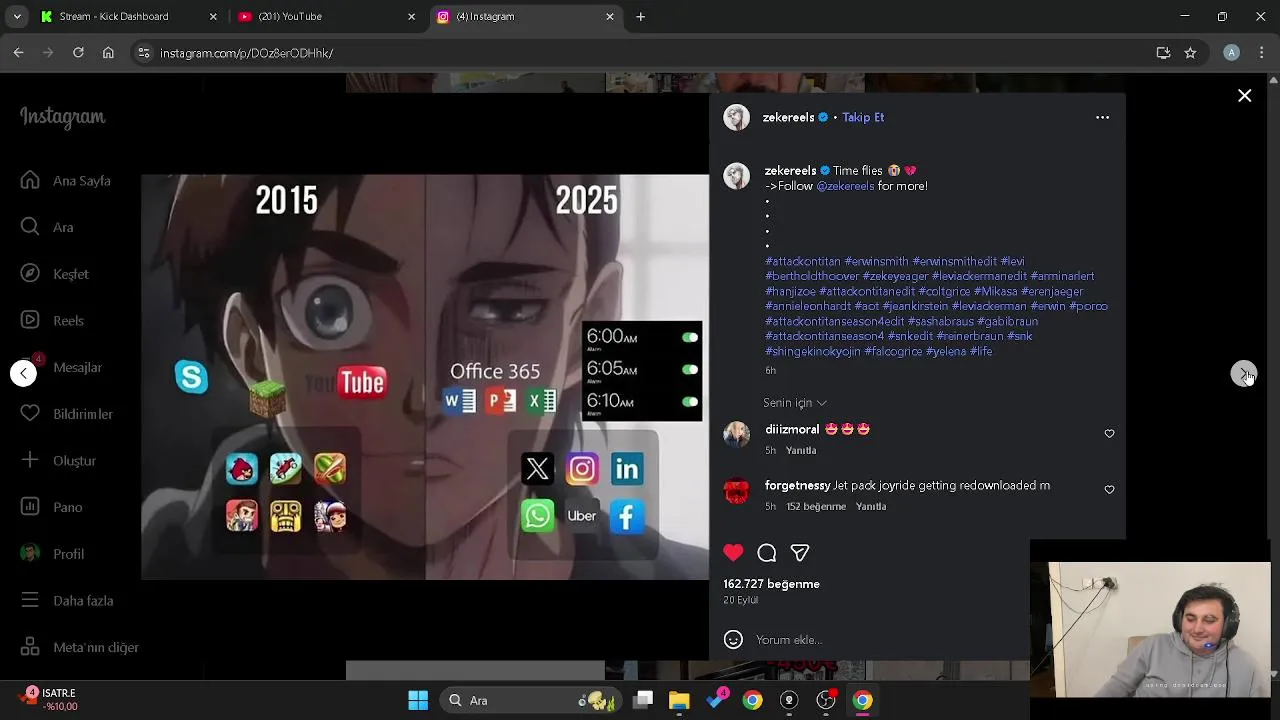Click @zekereels mention in caption
Screen dimensions: 1280x720
click(x=845, y=186)
